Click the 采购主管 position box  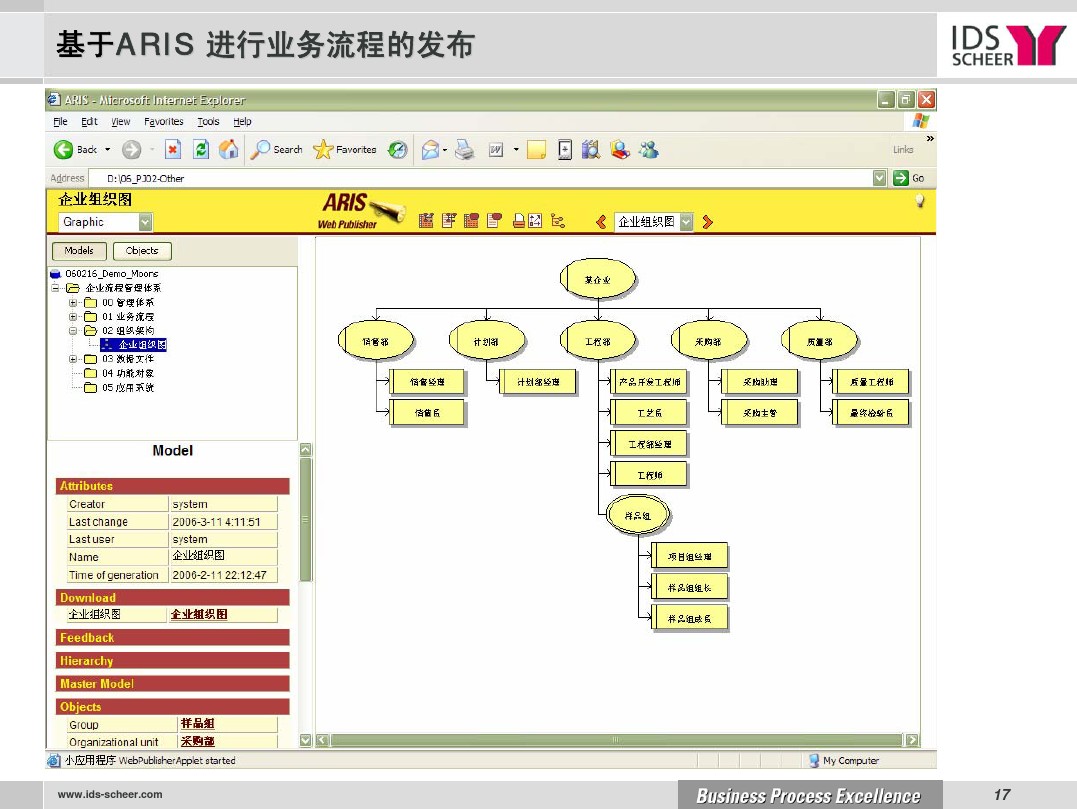760,413
